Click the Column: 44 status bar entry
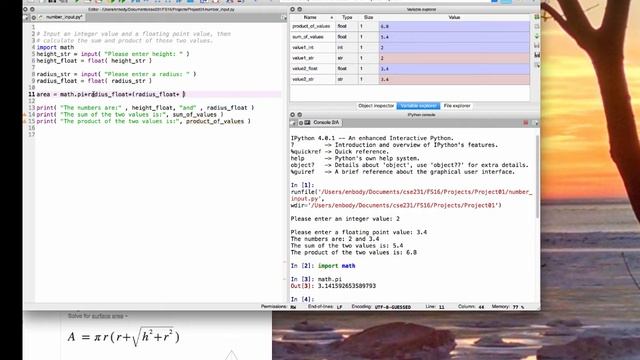Viewport: 640px width, 360px height. coord(471,307)
